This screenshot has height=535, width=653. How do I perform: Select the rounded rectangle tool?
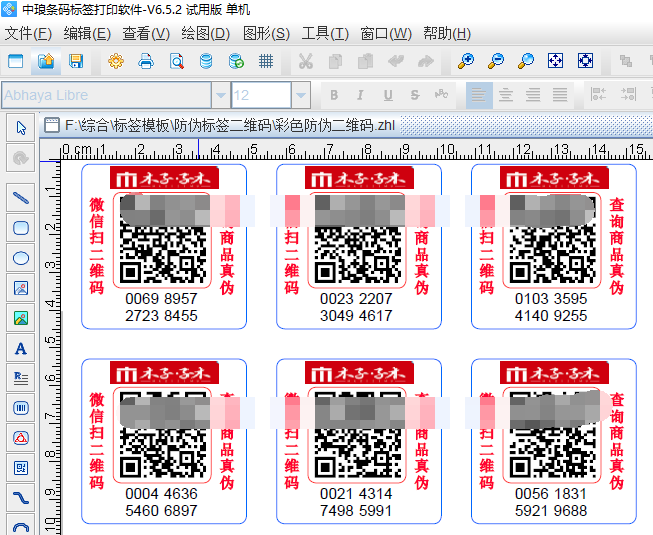click(x=21, y=228)
